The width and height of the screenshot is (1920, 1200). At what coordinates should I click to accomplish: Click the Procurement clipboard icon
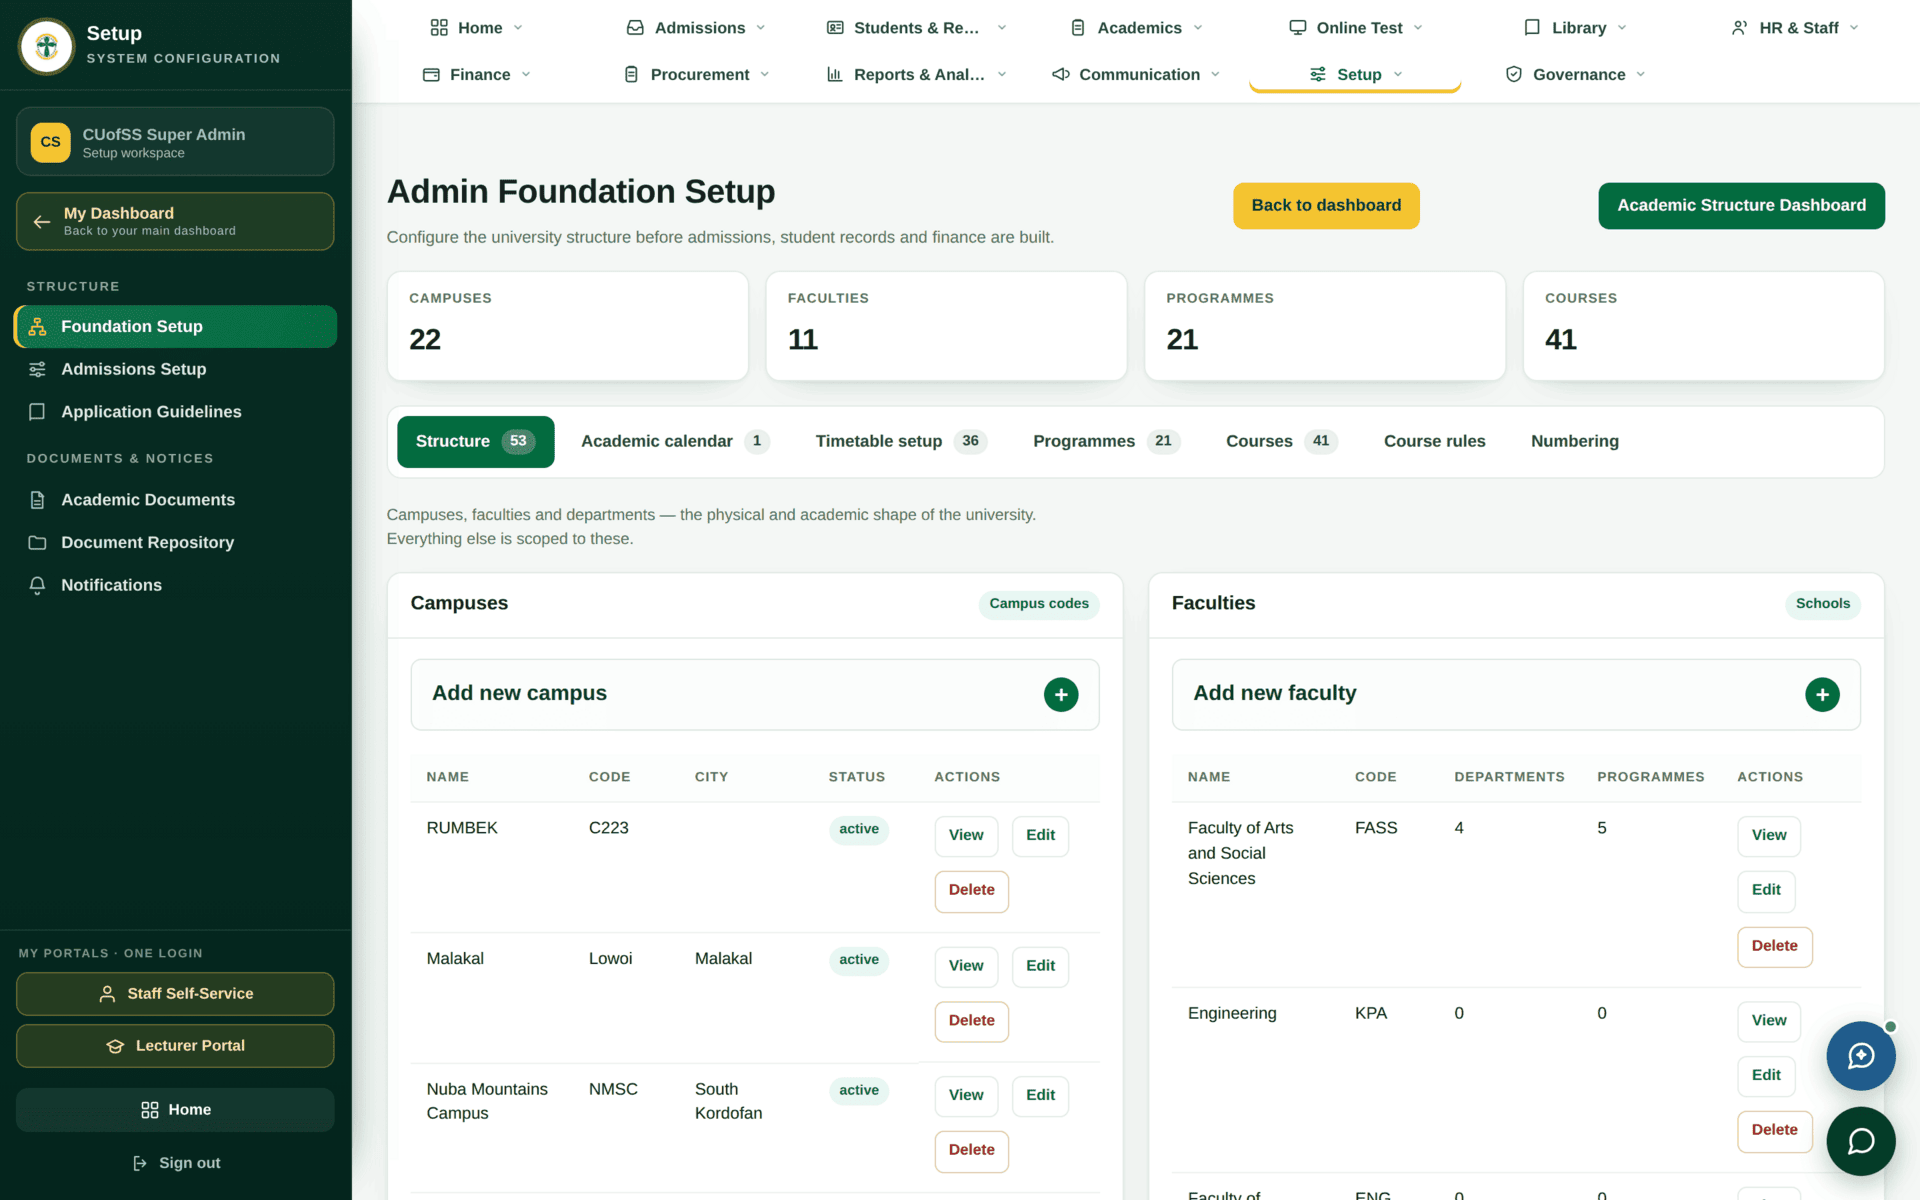631,75
